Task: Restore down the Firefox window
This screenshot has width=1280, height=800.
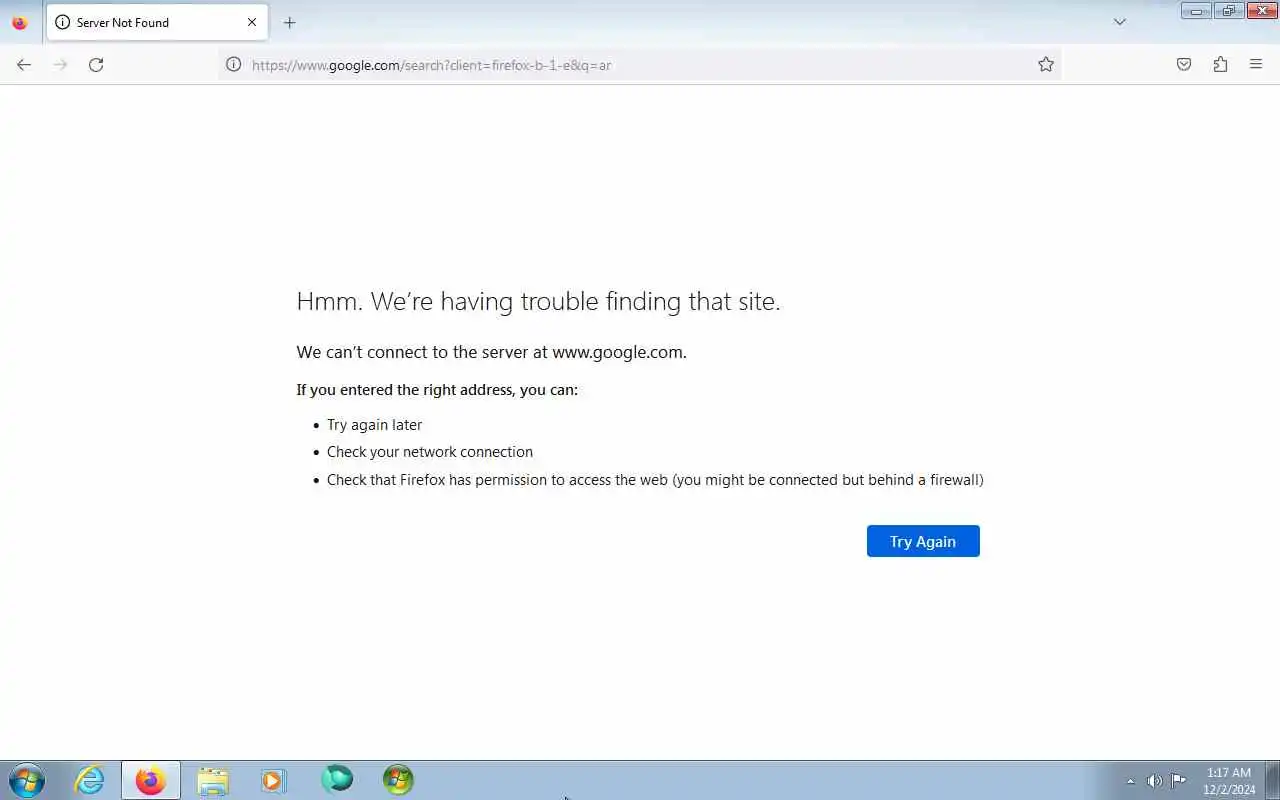Action: pyautogui.click(x=1228, y=11)
